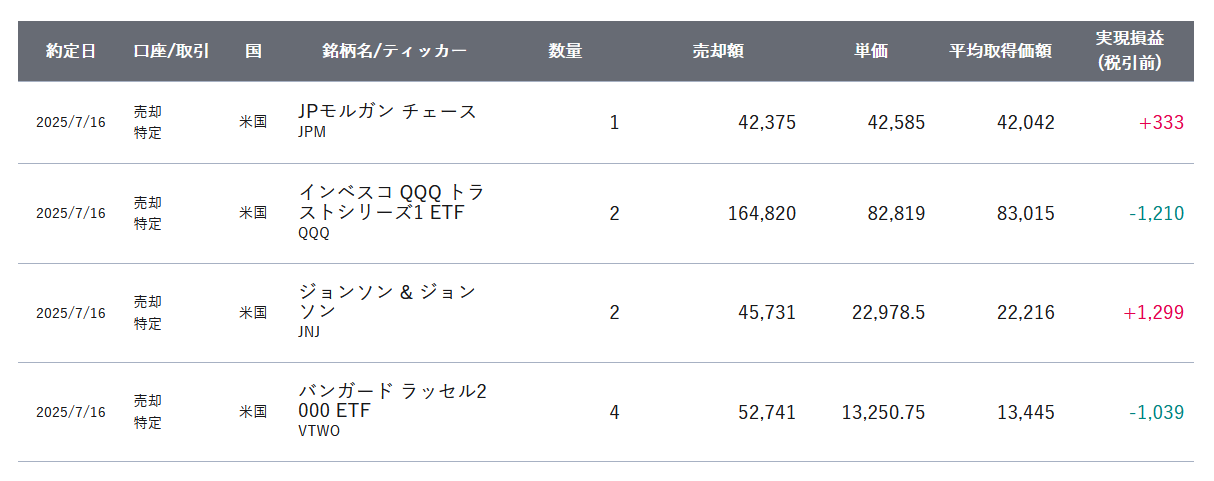The height and width of the screenshot is (481, 1214).
Task: Open the バンガード ラッセル2000 ETF entry
Action: pyautogui.click(x=392, y=400)
